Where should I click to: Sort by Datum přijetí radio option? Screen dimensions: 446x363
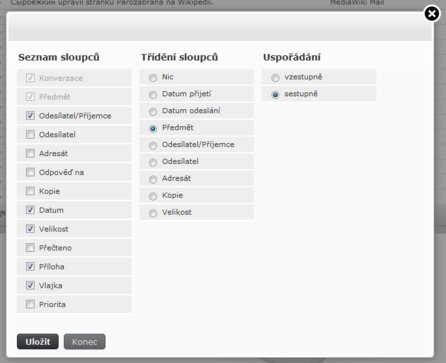[153, 95]
